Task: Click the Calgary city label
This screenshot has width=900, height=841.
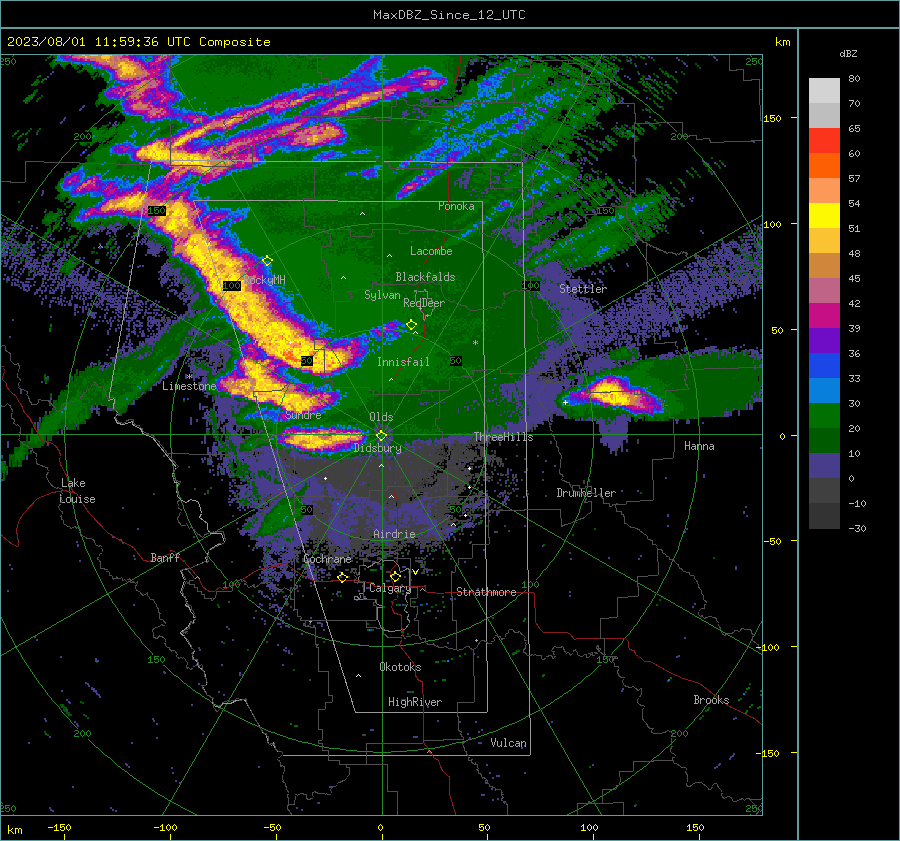Action: (x=390, y=588)
